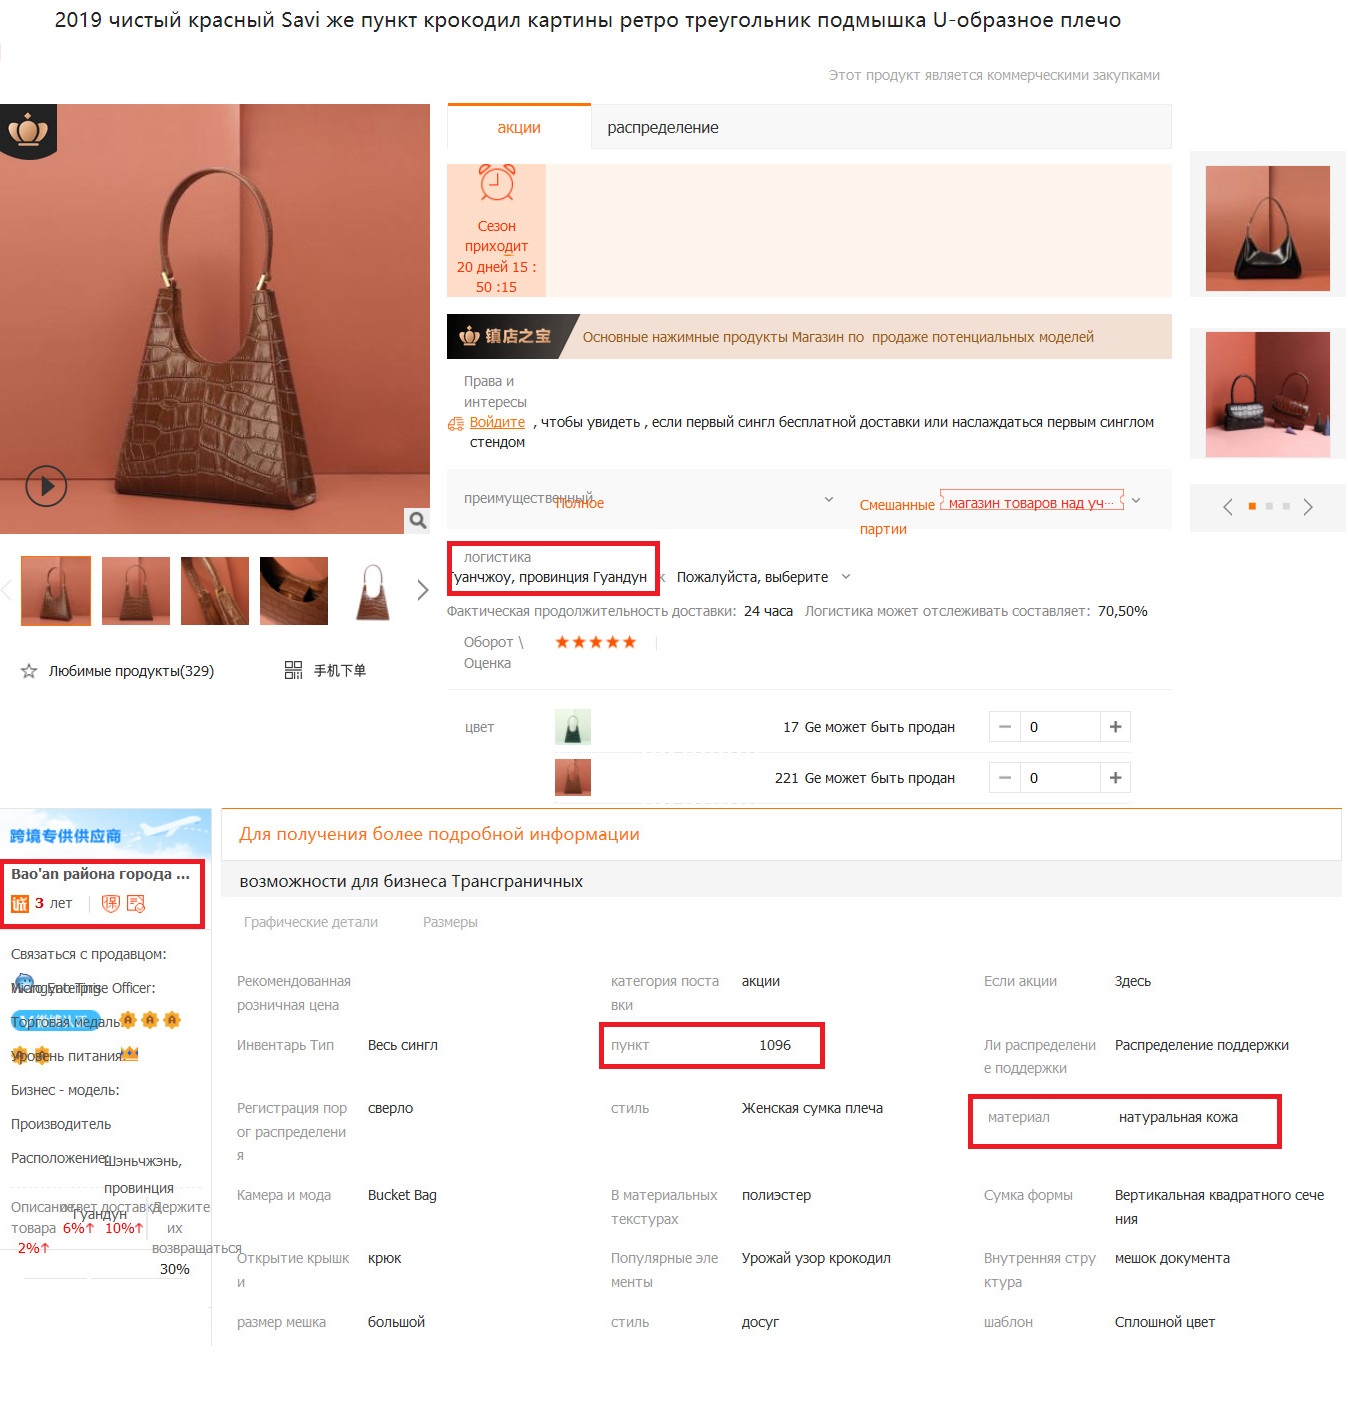Expand the 'преимущественный' dropdown arrow
1348x1404 pixels.
tap(828, 499)
